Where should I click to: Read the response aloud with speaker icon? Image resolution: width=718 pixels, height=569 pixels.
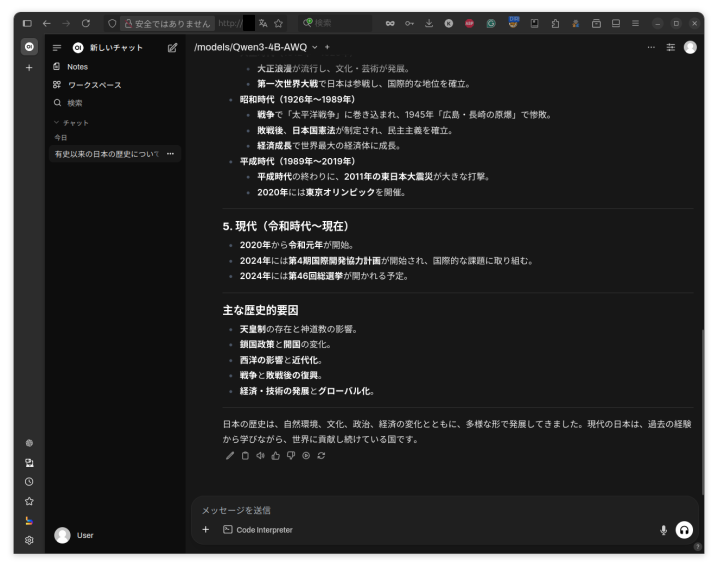[x=260, y=455]
